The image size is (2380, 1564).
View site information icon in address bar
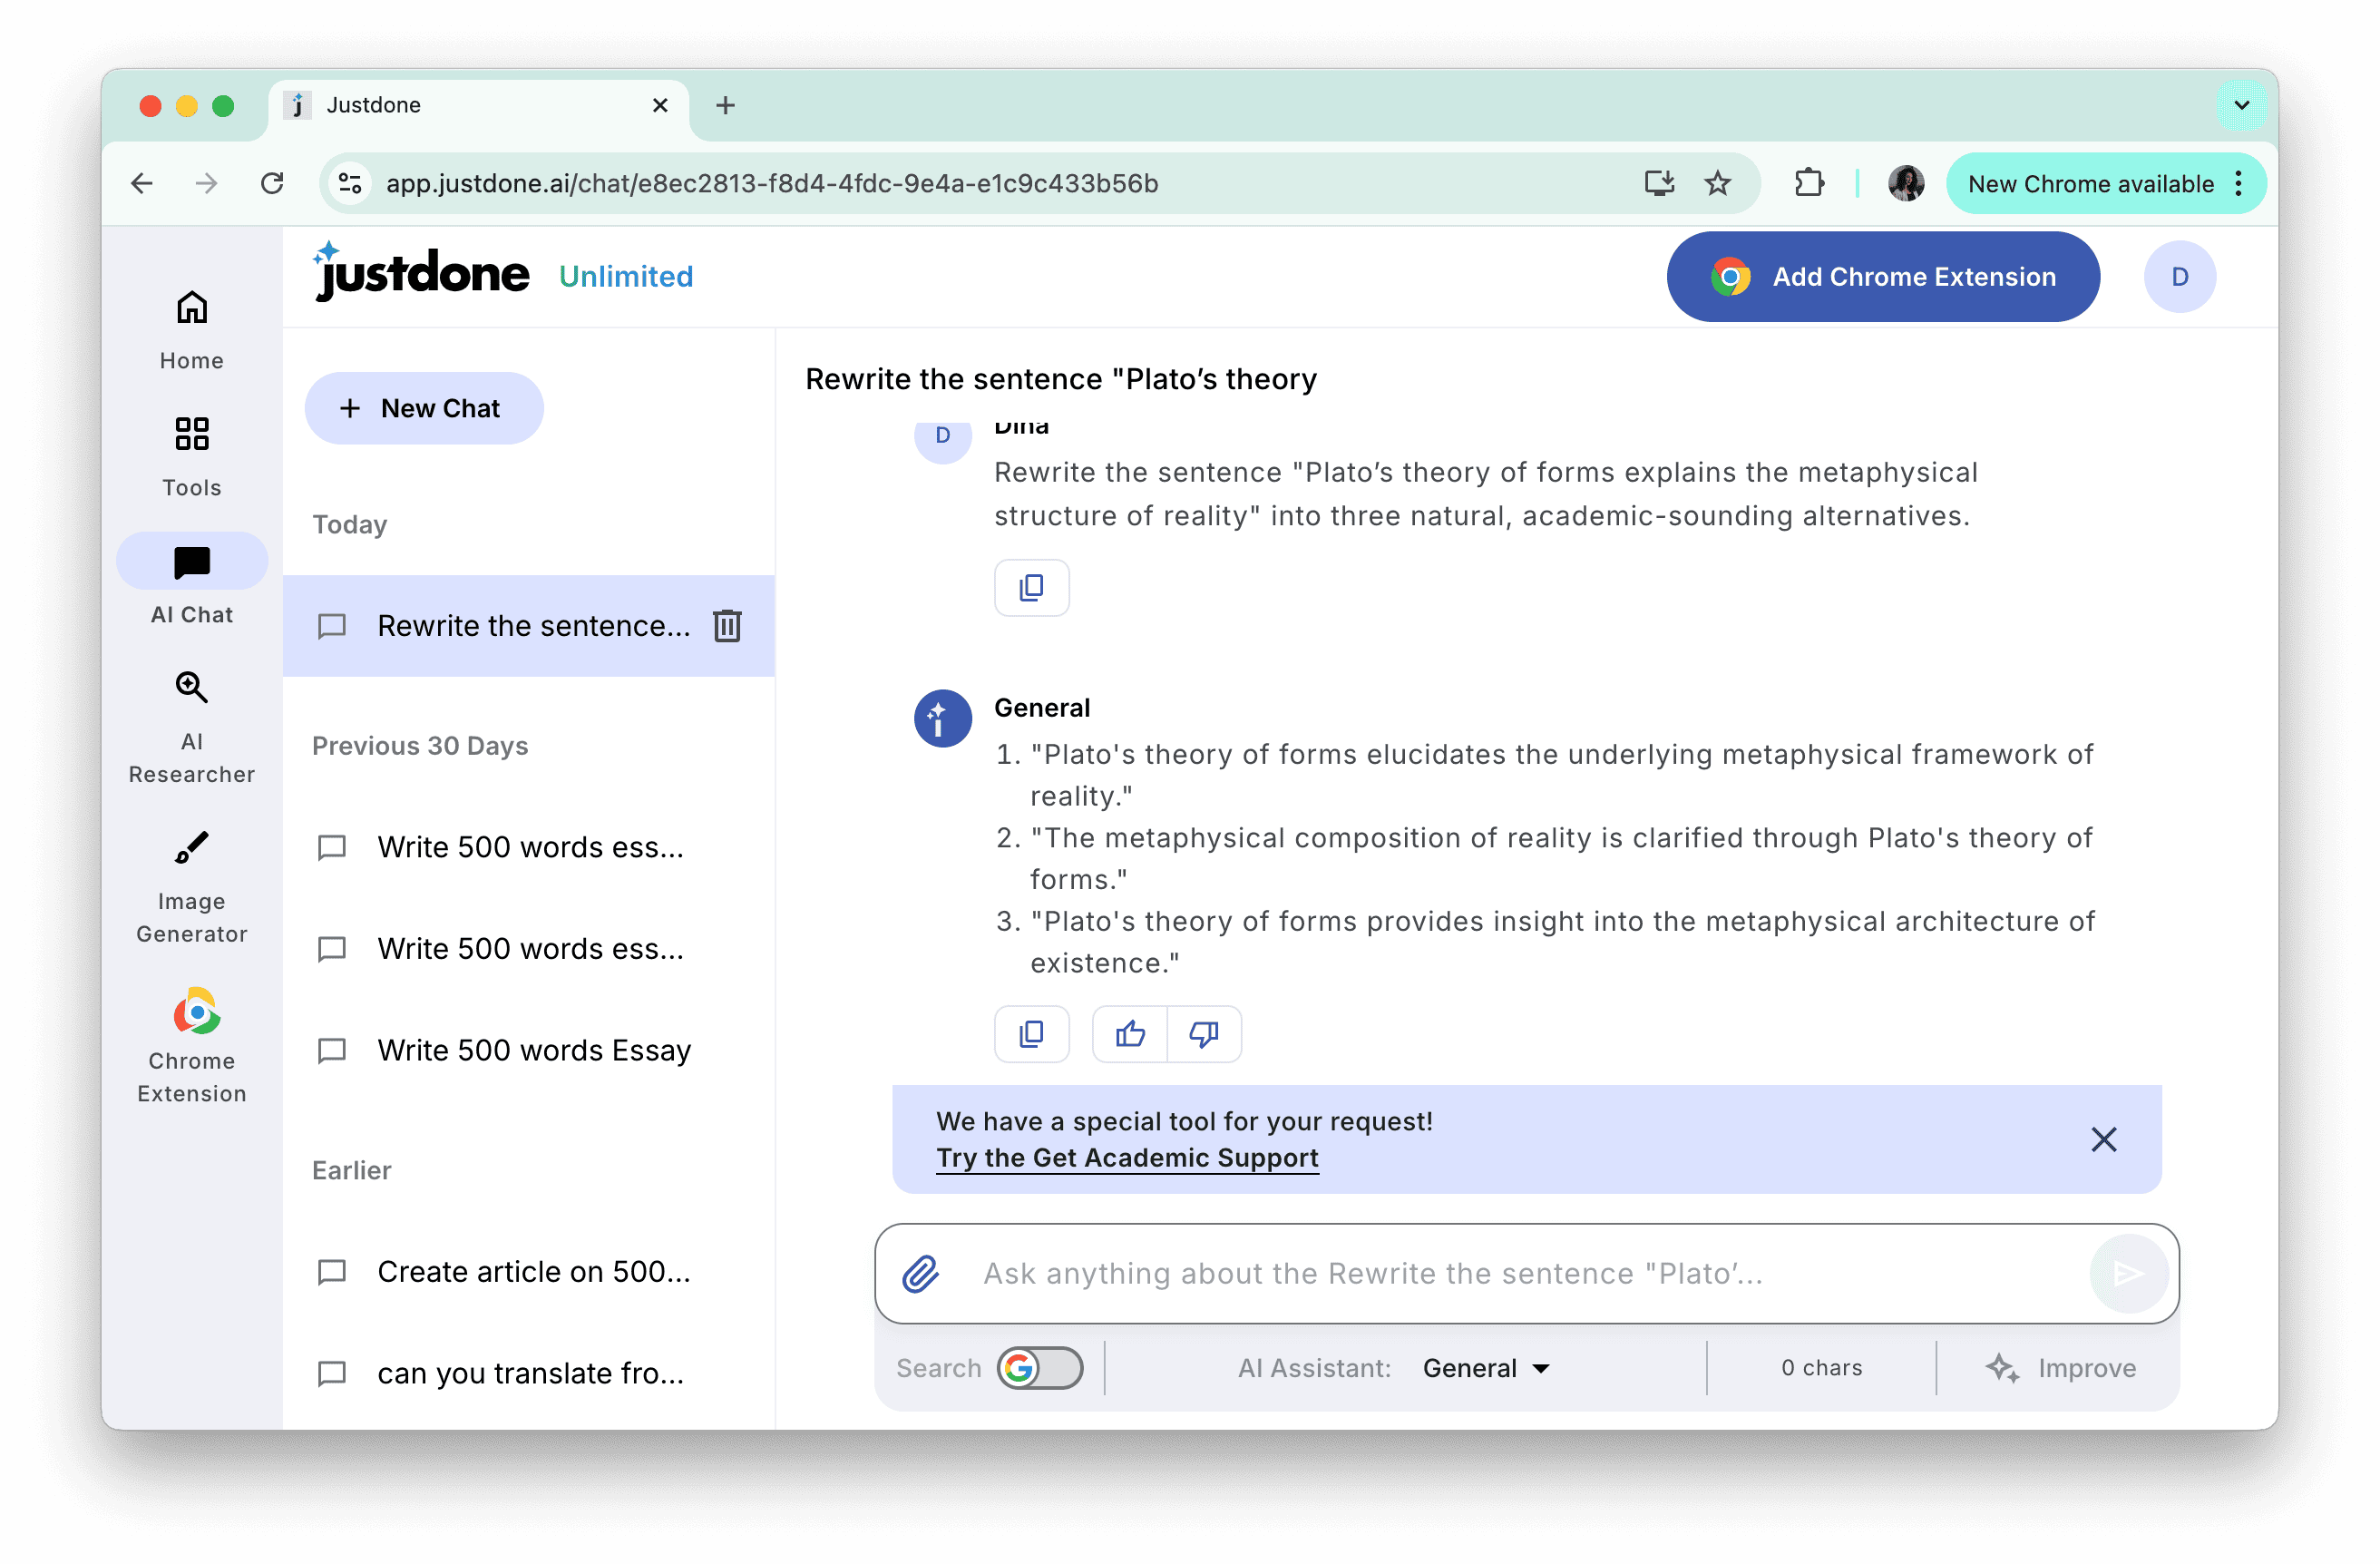click(351, 183)
